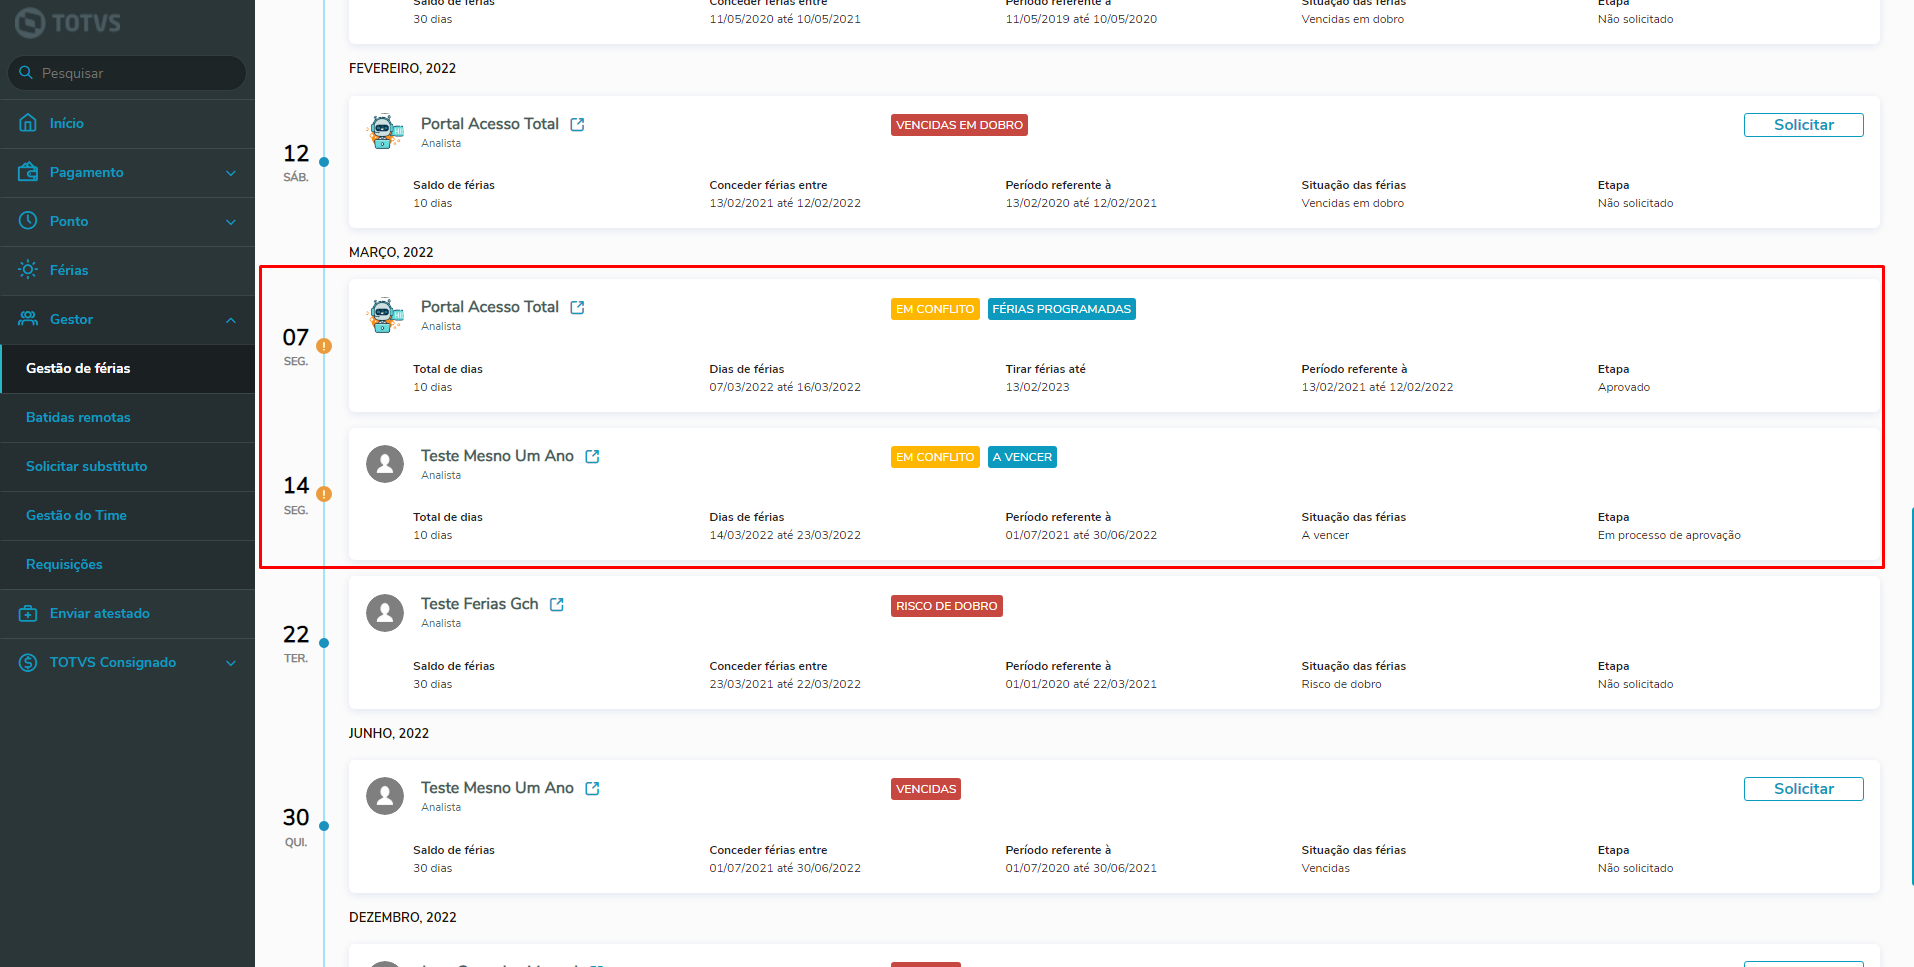The height and width of the screenshot is (967, 1914).
Task: Click the 'Aprovado' etapa value
Action: coord(1624,388)
